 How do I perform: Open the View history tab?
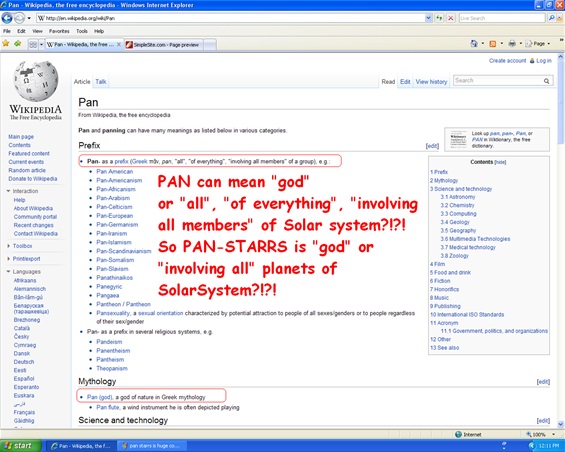coord(431,82)
